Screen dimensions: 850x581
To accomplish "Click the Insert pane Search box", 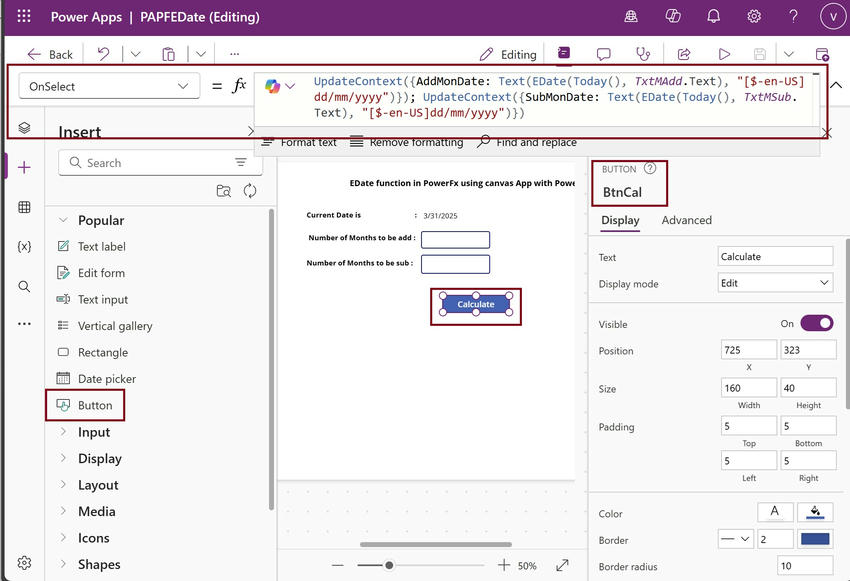I will 160,163.
